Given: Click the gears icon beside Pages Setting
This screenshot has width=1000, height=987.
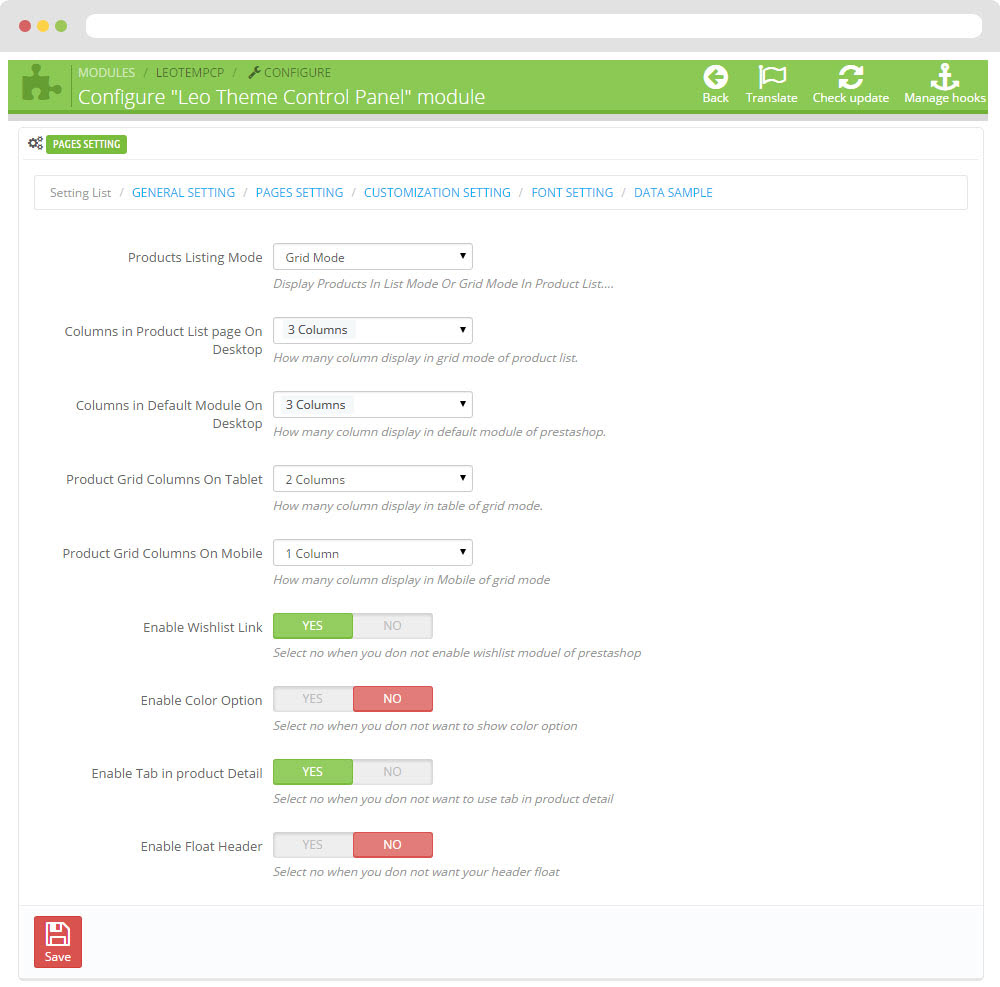Looking at the screenshot, I should tap(35, 143).
